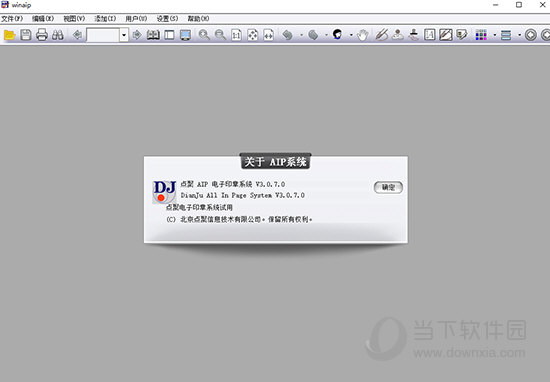The image size is (550, 382).
Task: Click the text box annotation icon
Action: click(430, 35)
